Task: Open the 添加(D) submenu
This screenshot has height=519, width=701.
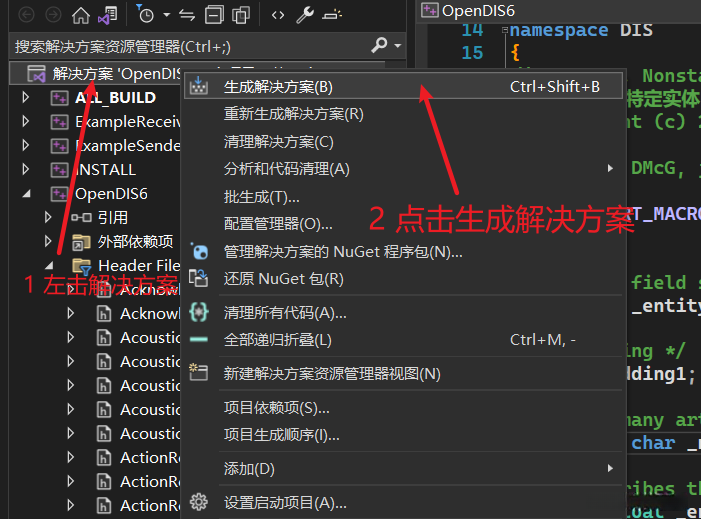Action: pyautogui.click(x=403, y=468)
